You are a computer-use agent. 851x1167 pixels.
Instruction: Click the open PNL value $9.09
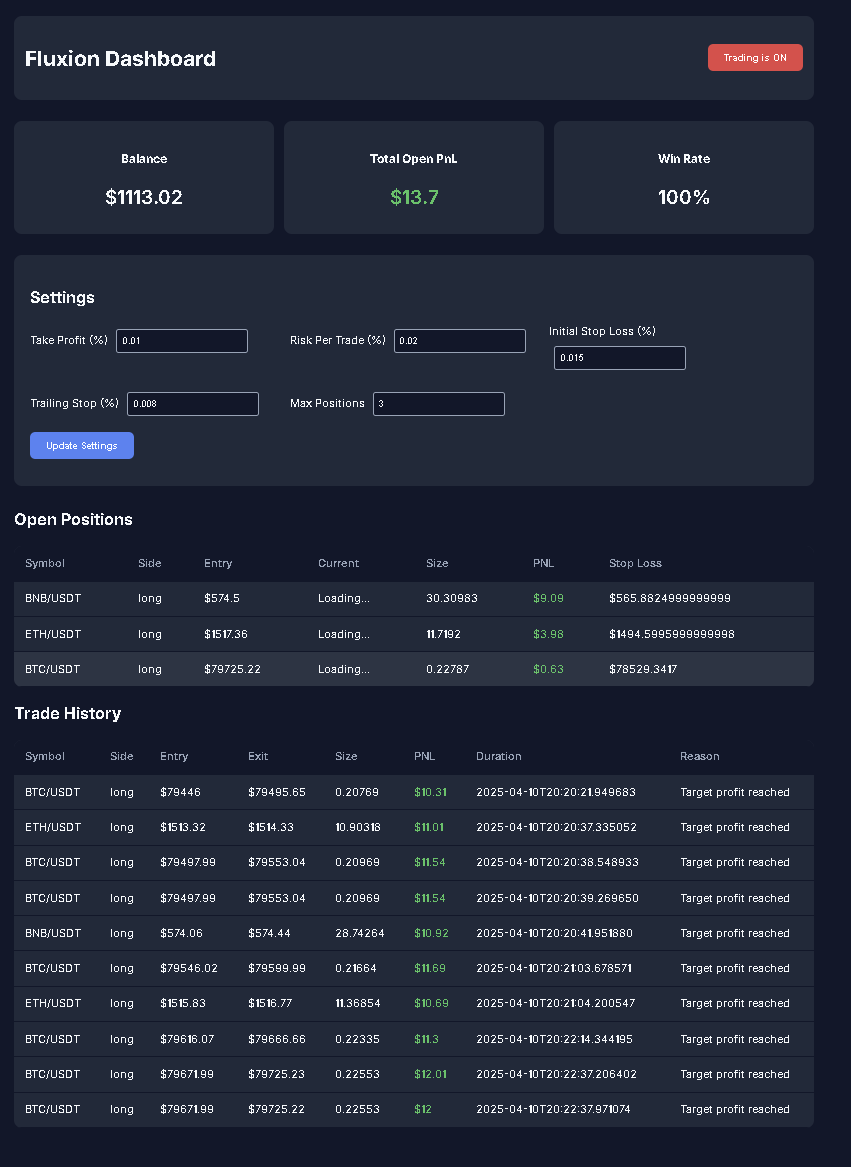pyautogui.click(x=548, y=598)
